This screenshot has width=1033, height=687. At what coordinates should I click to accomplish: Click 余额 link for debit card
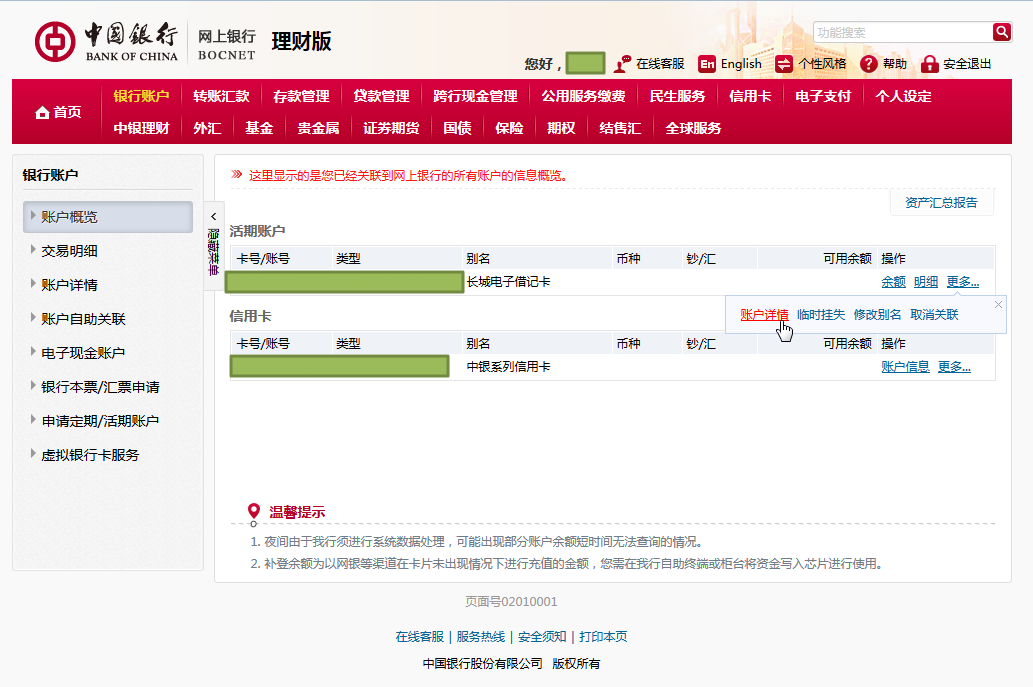(893, 282)
